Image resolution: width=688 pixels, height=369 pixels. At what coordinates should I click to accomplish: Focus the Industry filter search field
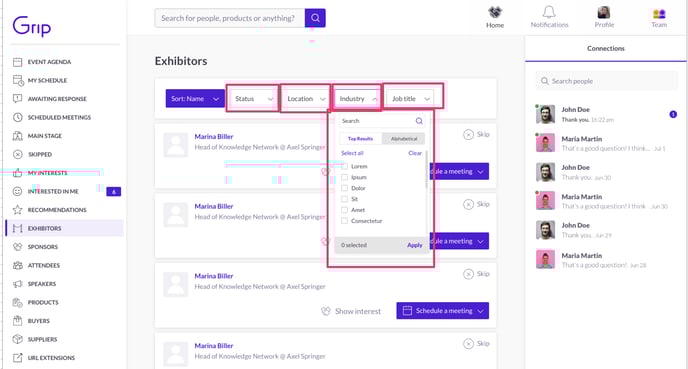[x=382, y=121]
